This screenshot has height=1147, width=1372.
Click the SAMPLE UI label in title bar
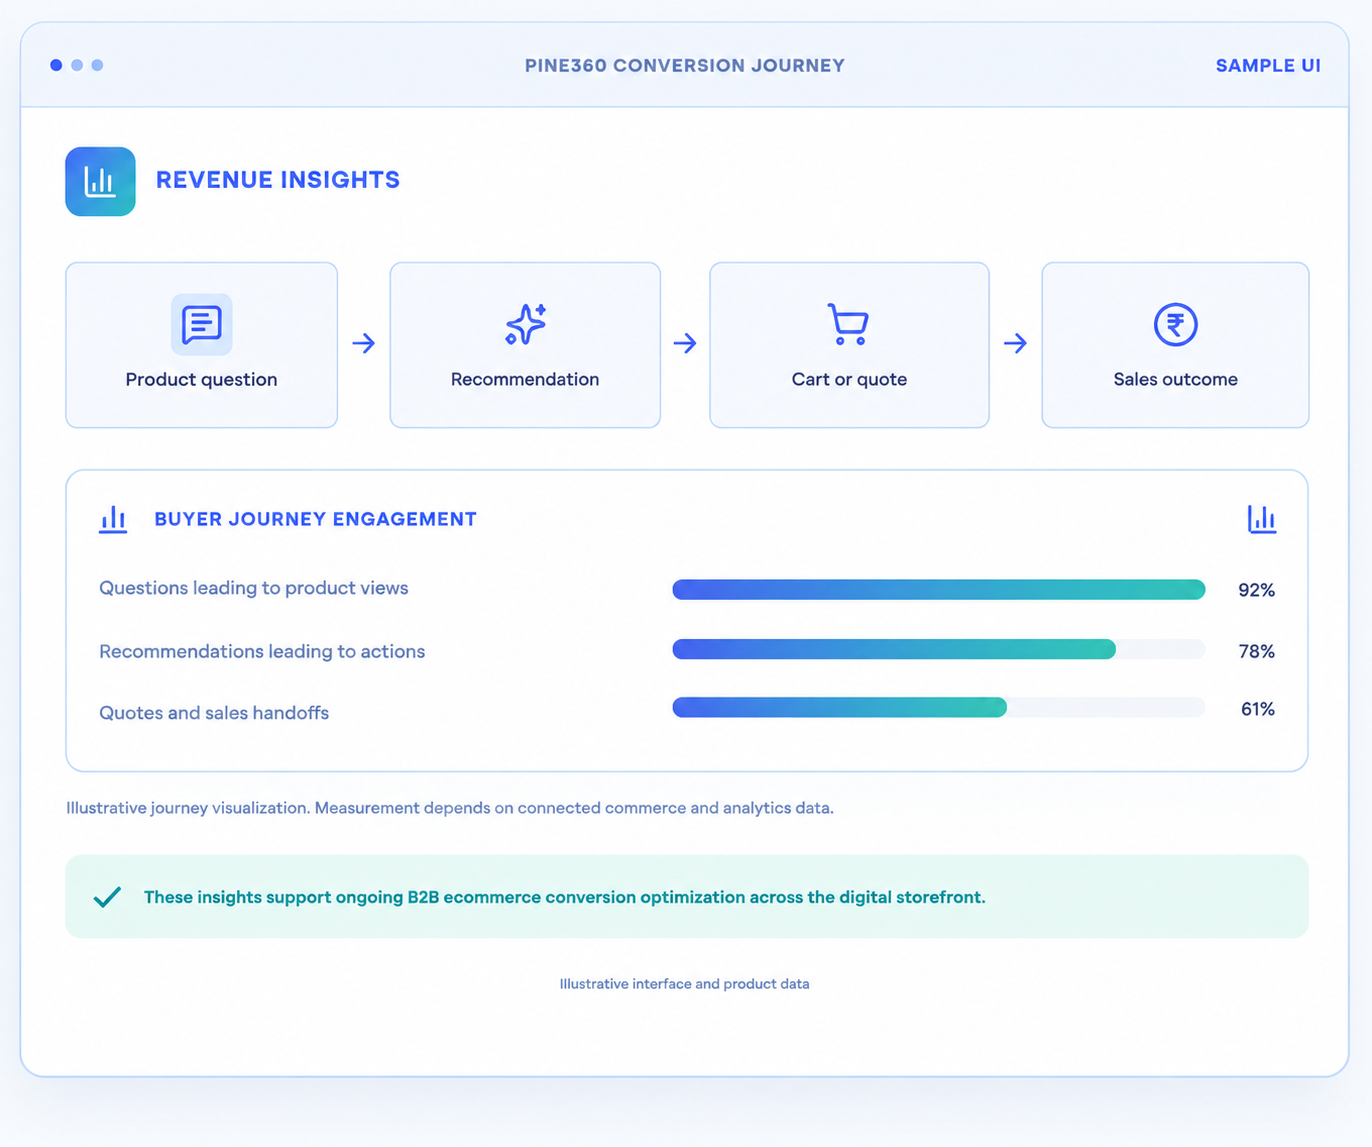(x=1268, y=66)
